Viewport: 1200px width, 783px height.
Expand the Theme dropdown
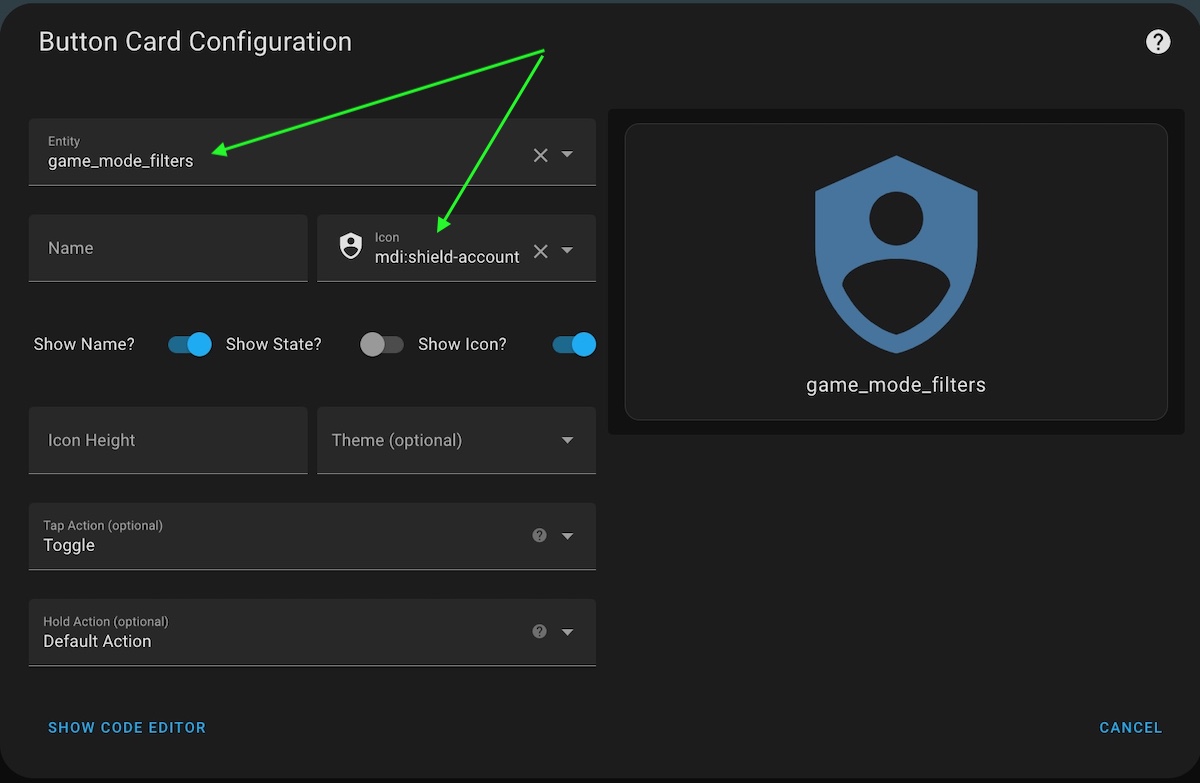point(567,440)
